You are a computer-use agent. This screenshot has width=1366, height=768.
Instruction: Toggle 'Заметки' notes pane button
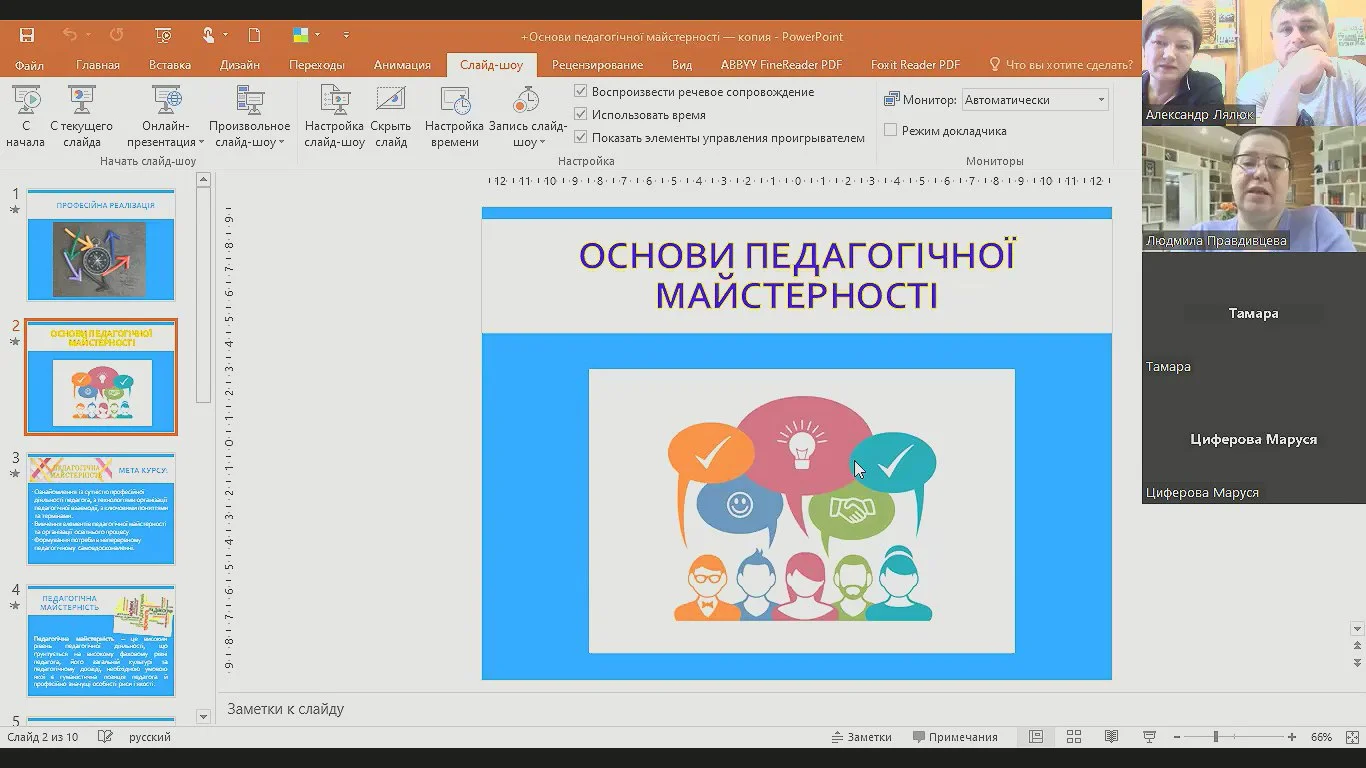click(x=862, y=737)
